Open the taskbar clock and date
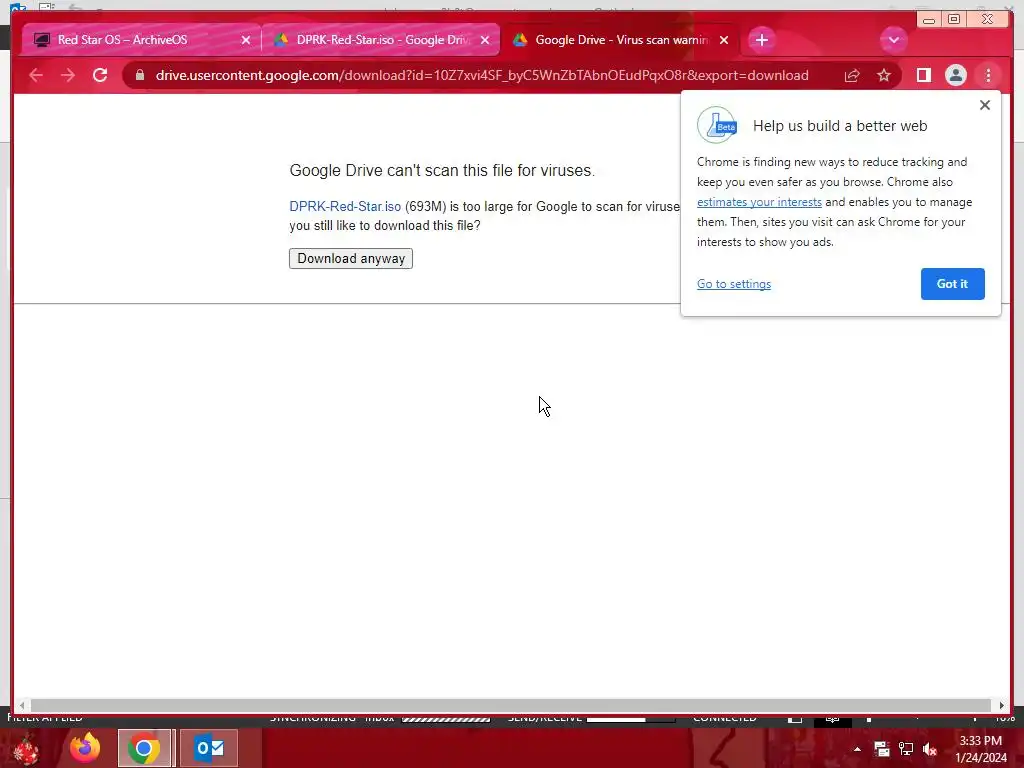 click(x=981, y=749)
